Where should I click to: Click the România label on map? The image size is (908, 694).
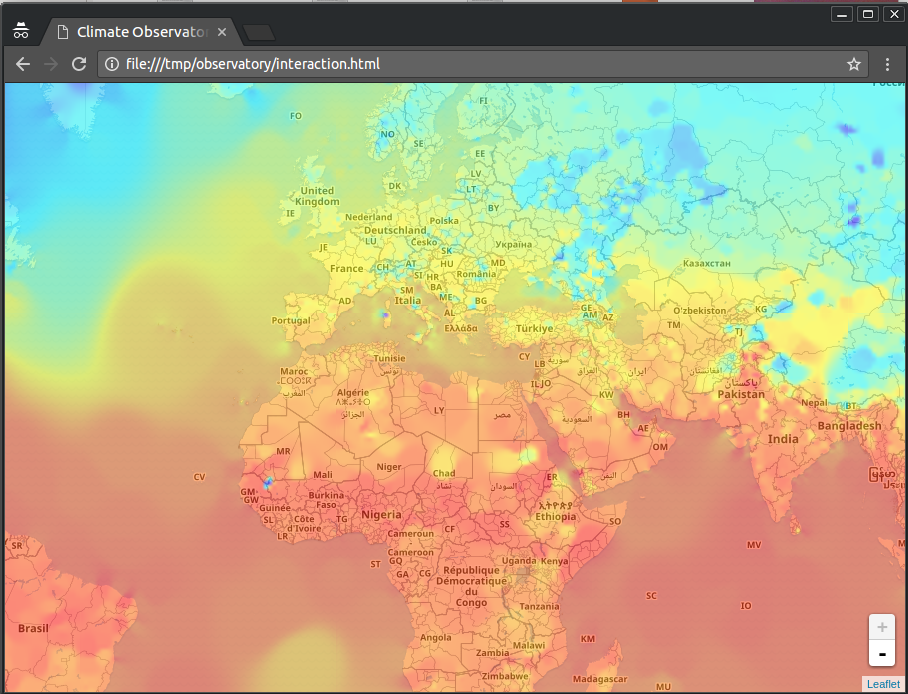[x=476, y=274]
